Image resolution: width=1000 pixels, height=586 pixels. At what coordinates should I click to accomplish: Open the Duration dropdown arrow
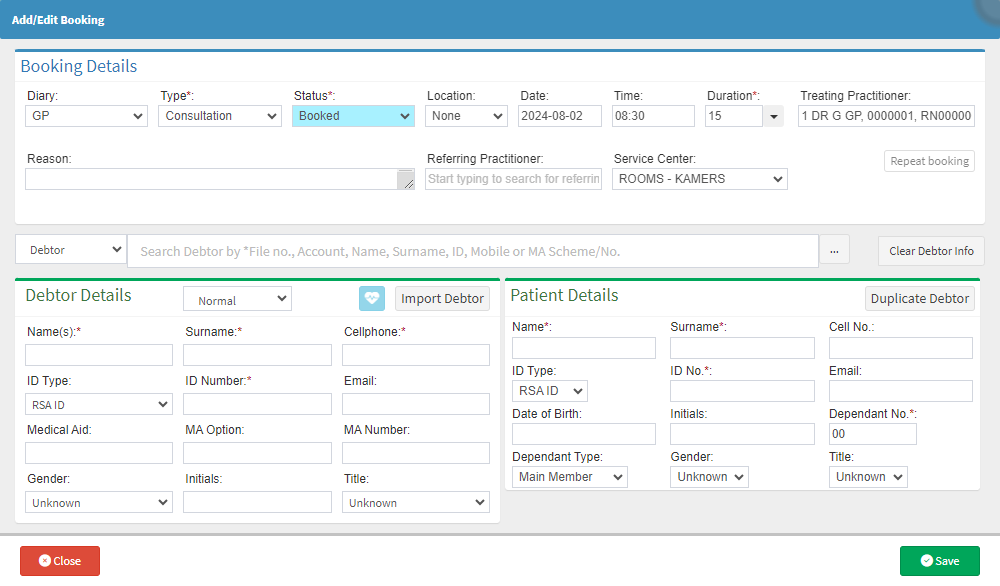773,116
